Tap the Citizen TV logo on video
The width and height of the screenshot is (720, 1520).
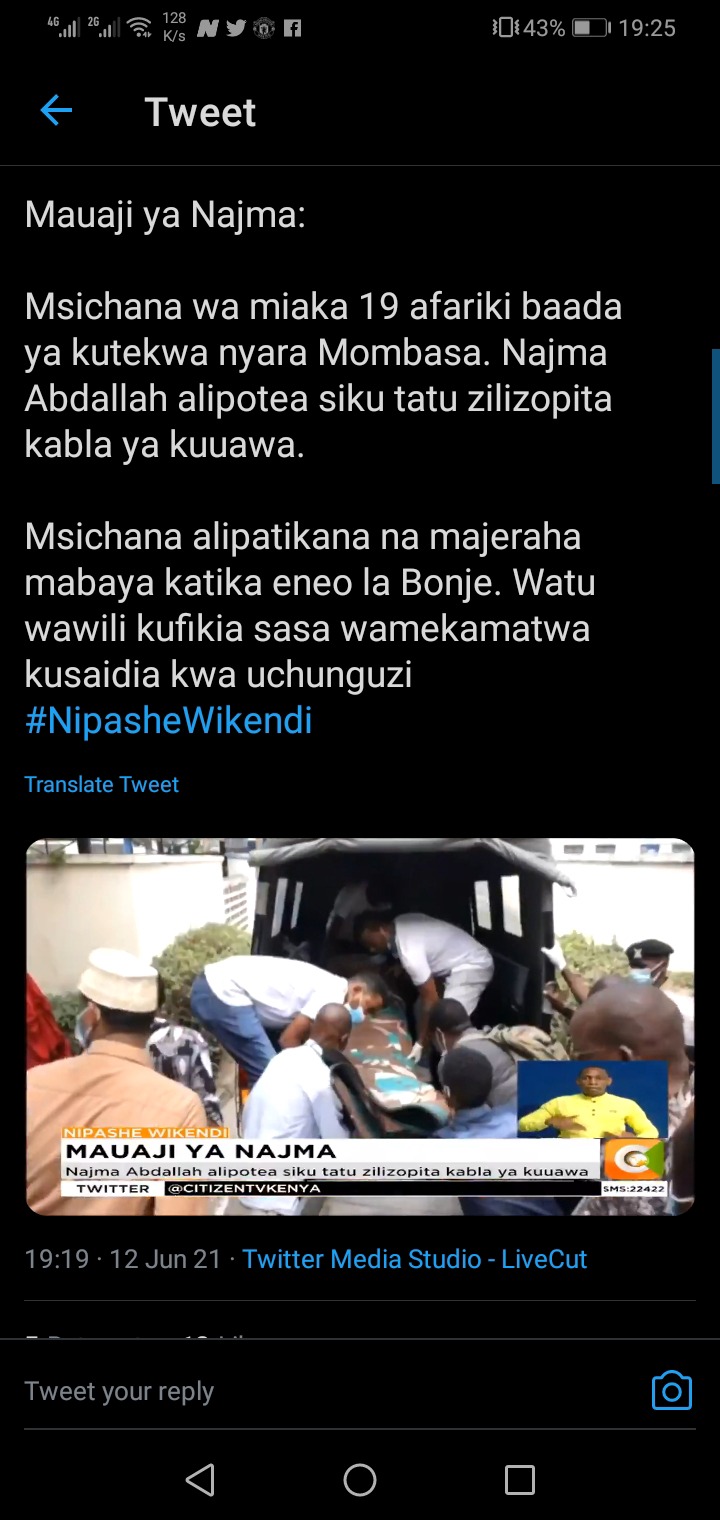[x=636, y=1159]
